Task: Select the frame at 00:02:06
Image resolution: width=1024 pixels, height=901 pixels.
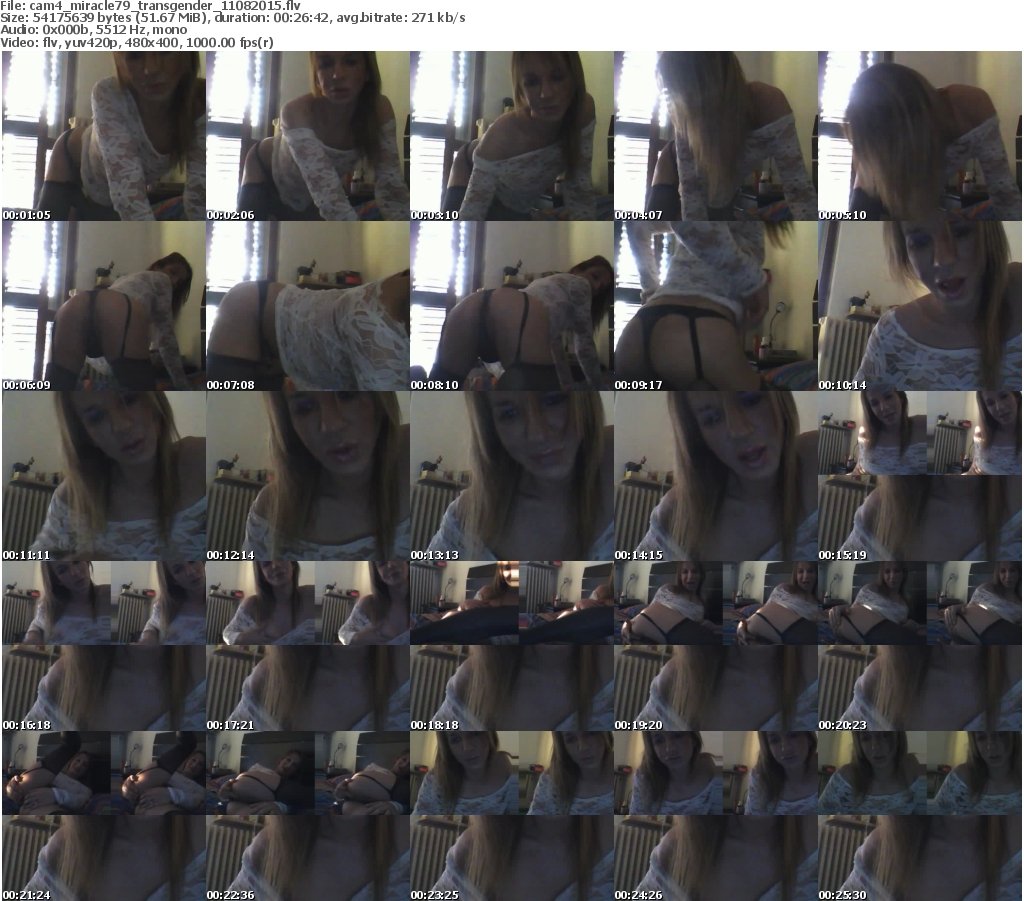Action: point(308,136)
